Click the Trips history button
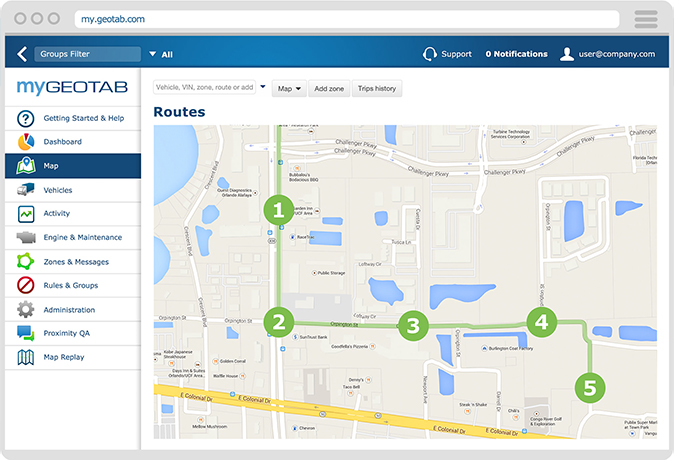 [377, 89]
